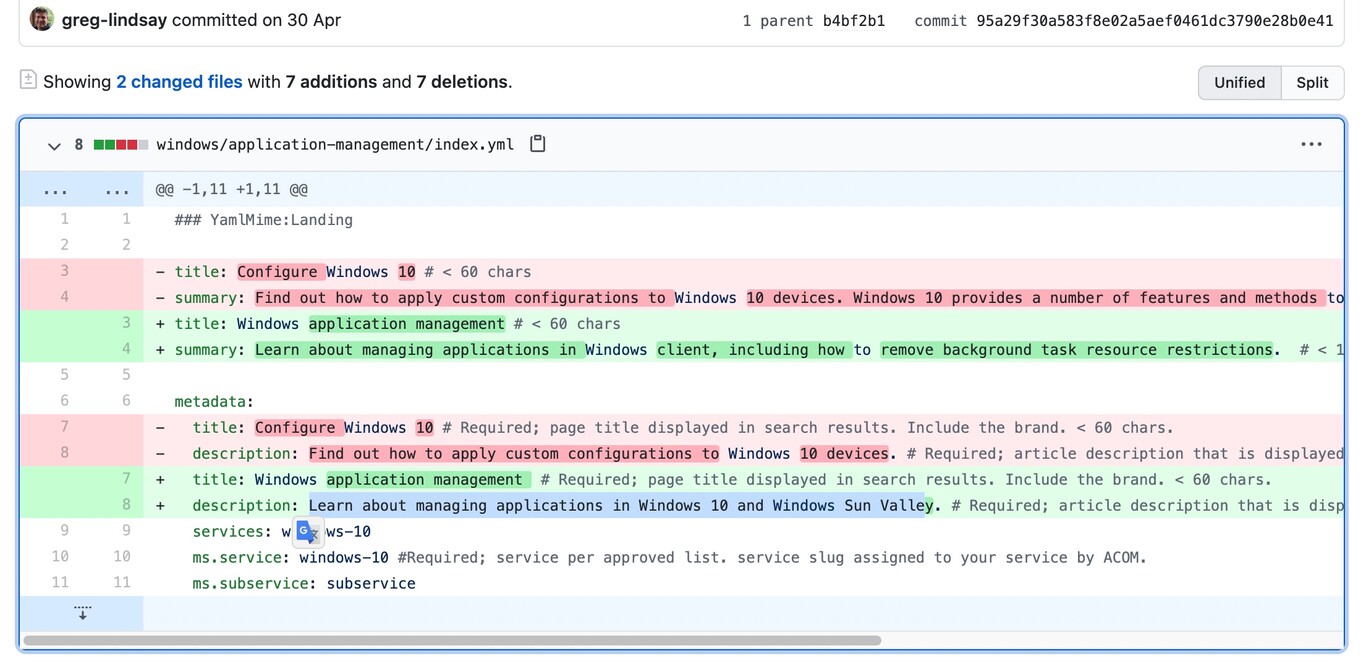Open the file options three-dot menu

tap(1311, 145)
